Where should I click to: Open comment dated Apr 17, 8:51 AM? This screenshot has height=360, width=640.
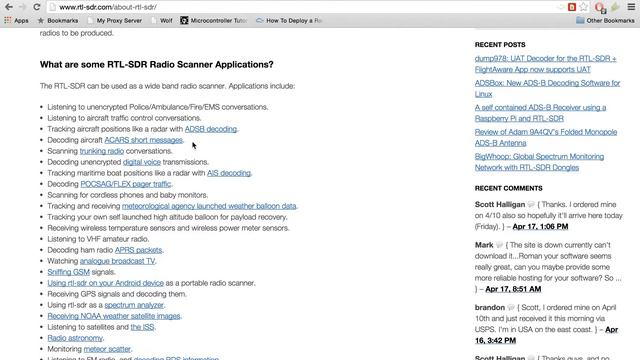[513, 289]
